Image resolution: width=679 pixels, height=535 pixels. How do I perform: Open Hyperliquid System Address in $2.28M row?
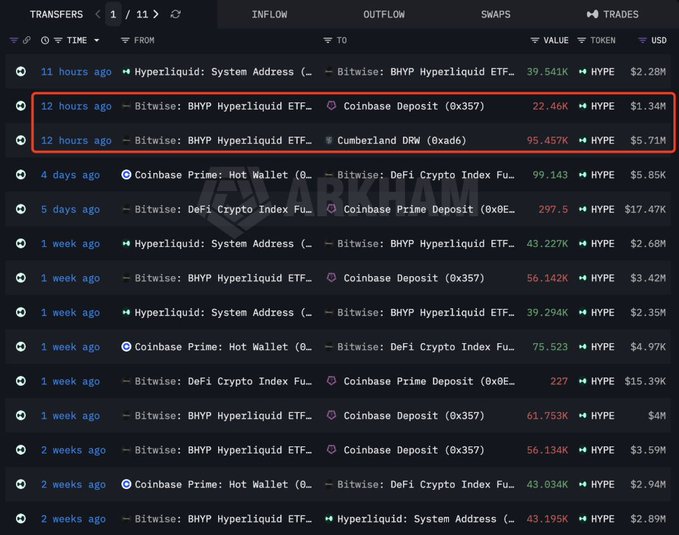(223, 72)
